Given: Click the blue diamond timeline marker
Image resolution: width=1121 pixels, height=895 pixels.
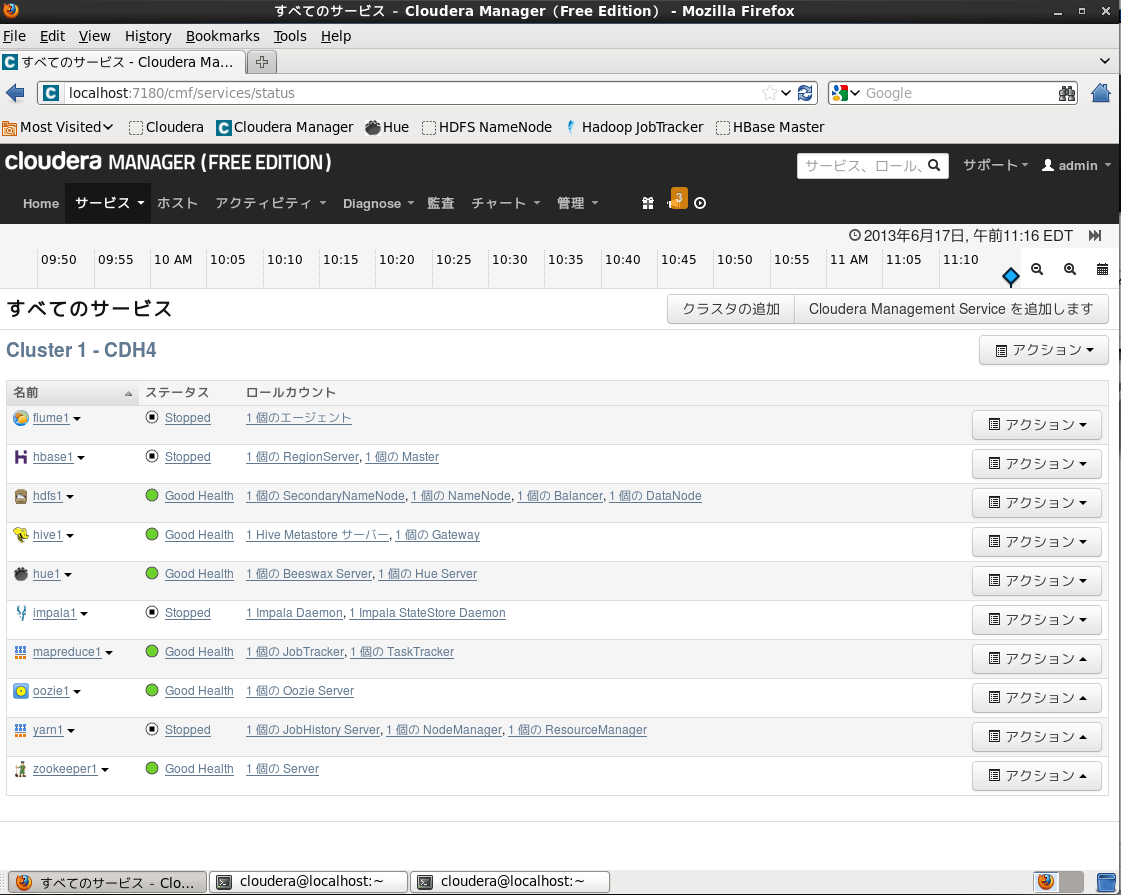Looking at the screenshot, I should tap(1010, 276).
